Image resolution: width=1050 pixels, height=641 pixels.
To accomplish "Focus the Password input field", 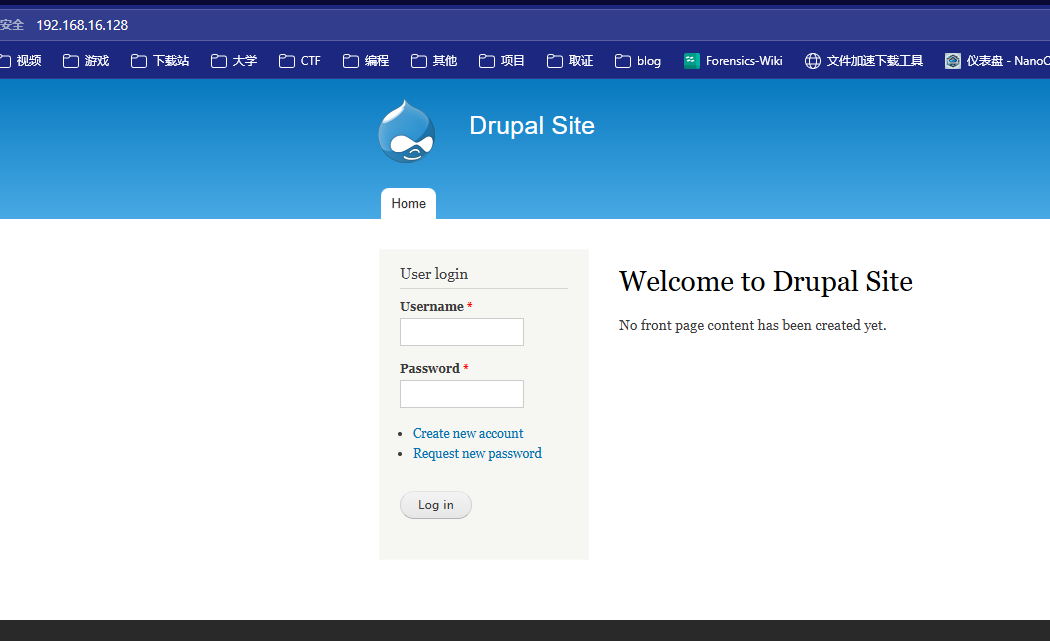I will (462, 394).
